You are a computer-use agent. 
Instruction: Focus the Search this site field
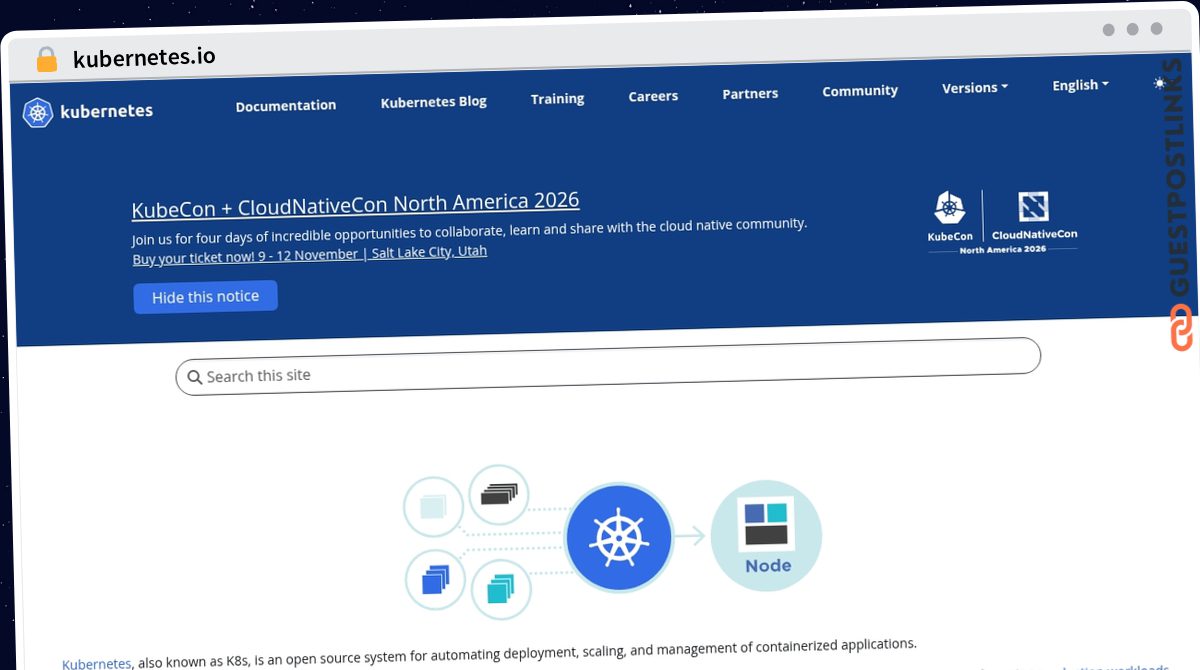click(608, 366)
